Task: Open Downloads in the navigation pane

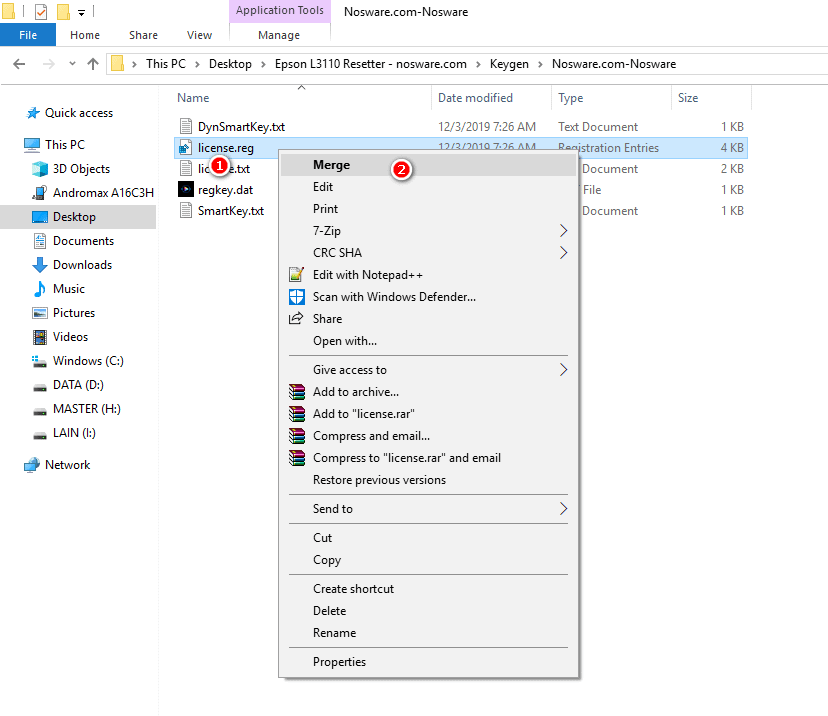Action: 82,265
